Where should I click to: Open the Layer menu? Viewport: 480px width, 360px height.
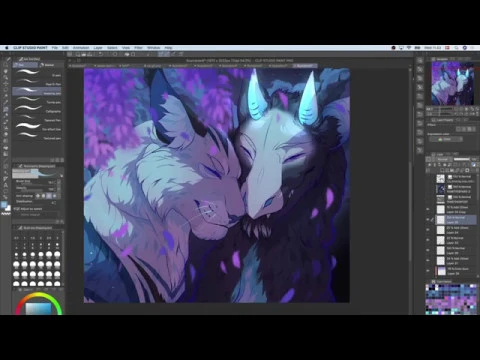point(98,48)
